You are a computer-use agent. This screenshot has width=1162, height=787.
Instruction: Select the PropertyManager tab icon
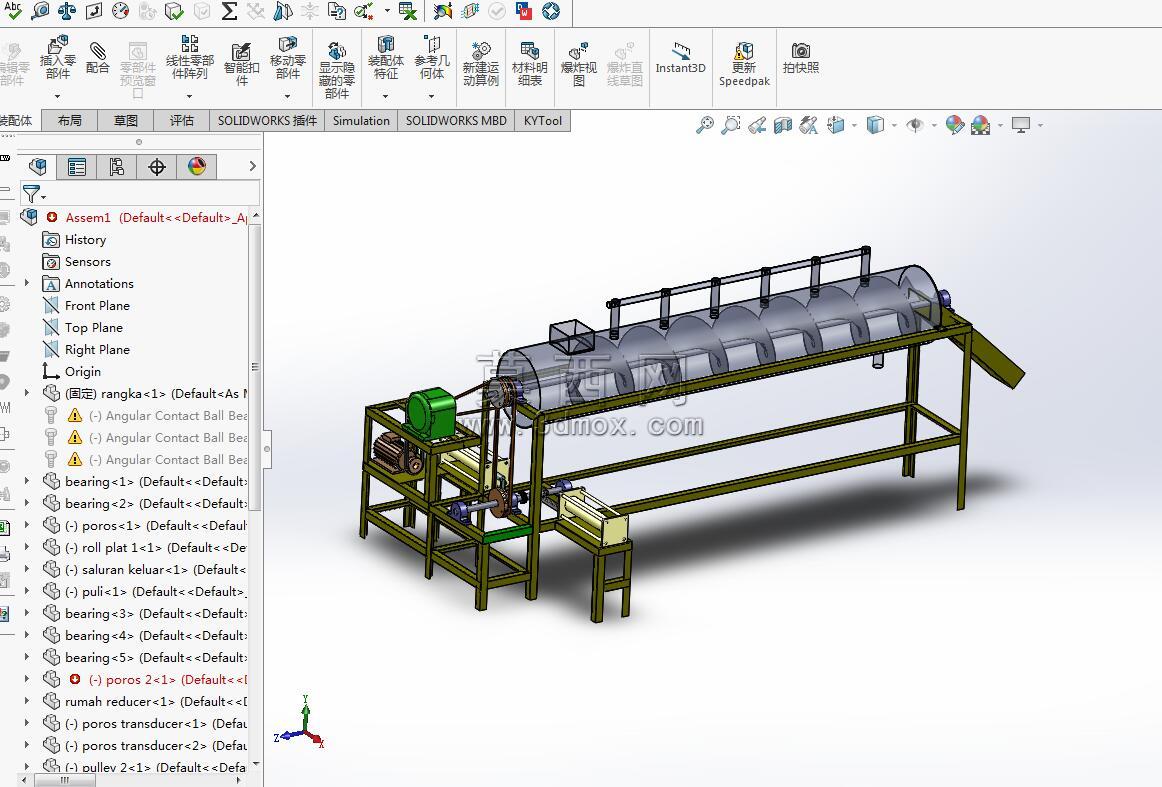point(76,167)
